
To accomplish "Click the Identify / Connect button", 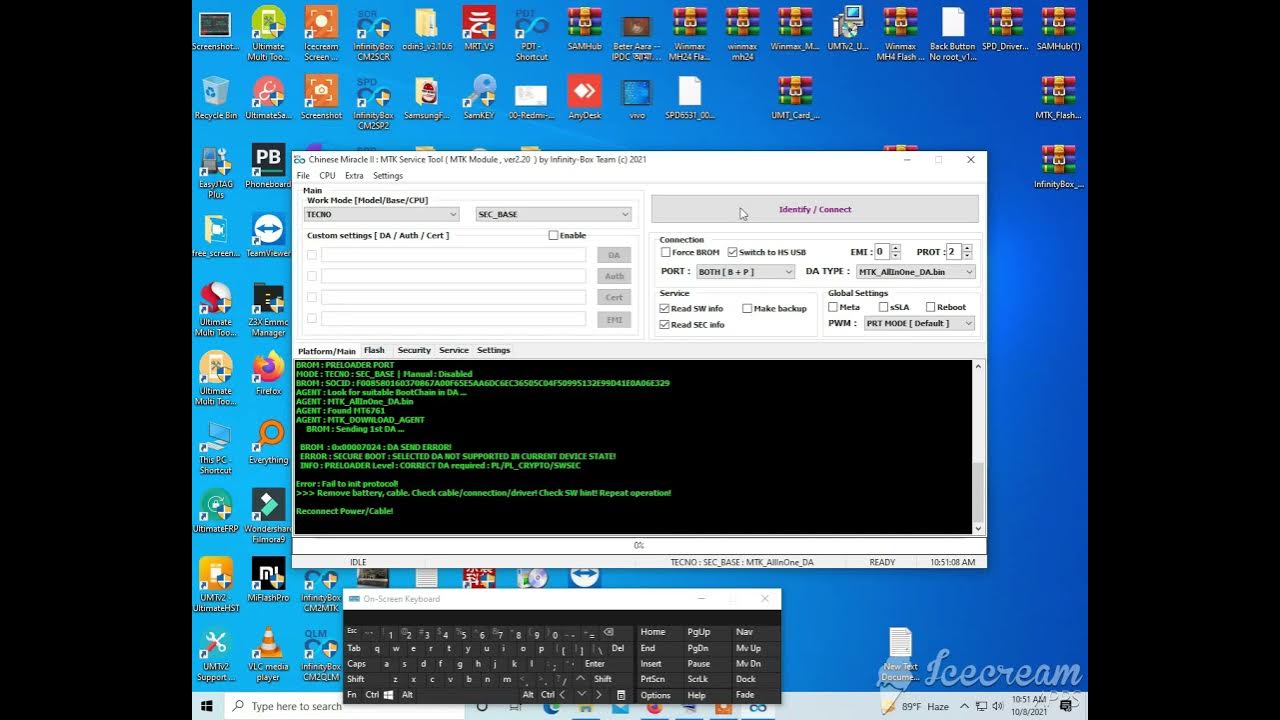I will 814,209.
